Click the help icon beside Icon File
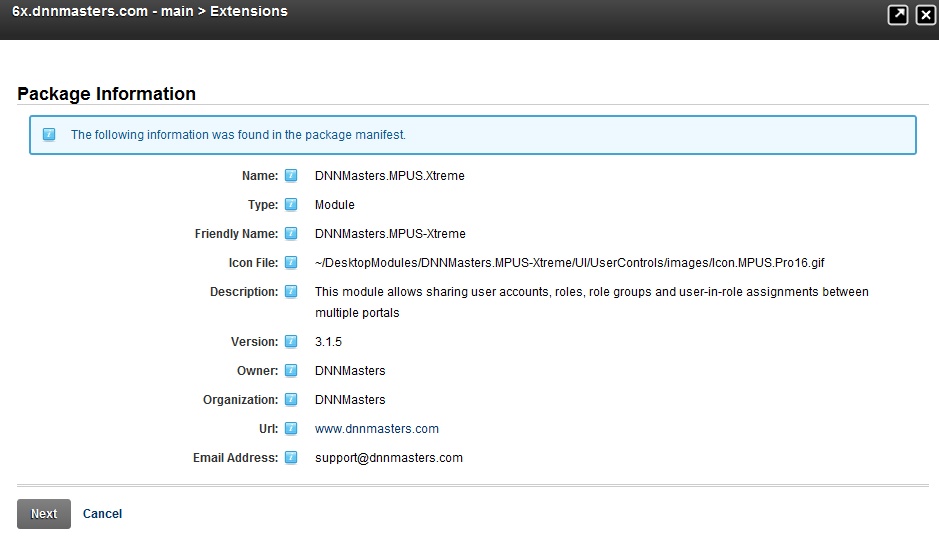Viewport: 939px width, 539px height. pos(291,262)
